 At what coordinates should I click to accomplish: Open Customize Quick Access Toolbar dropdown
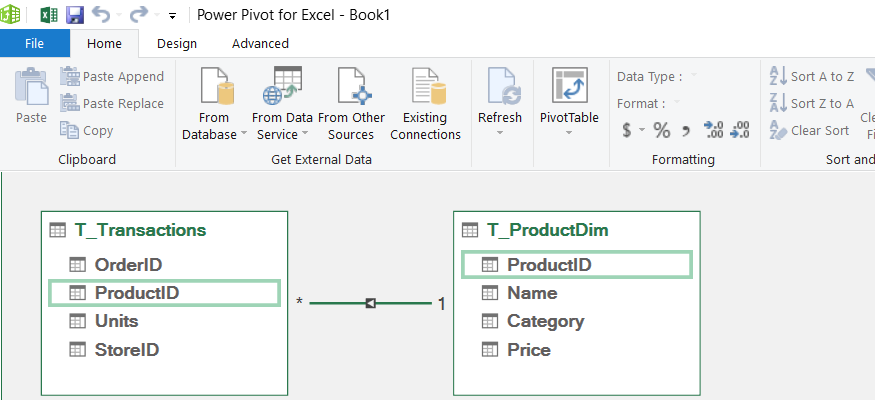pyautogui.click(x=172, y=16)
